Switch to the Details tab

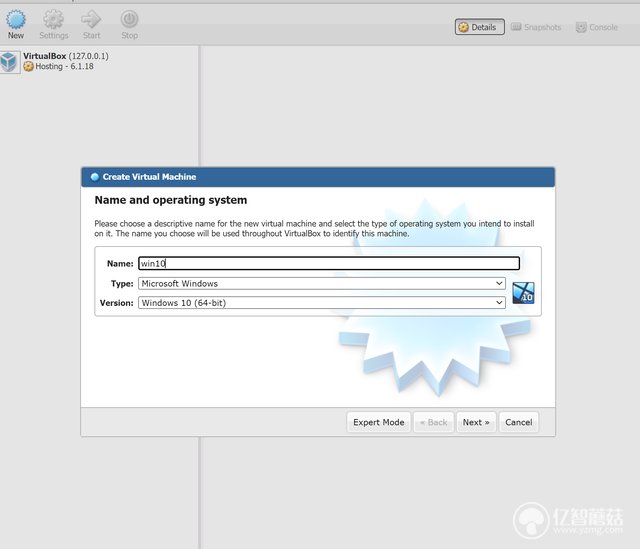point(480,27)
